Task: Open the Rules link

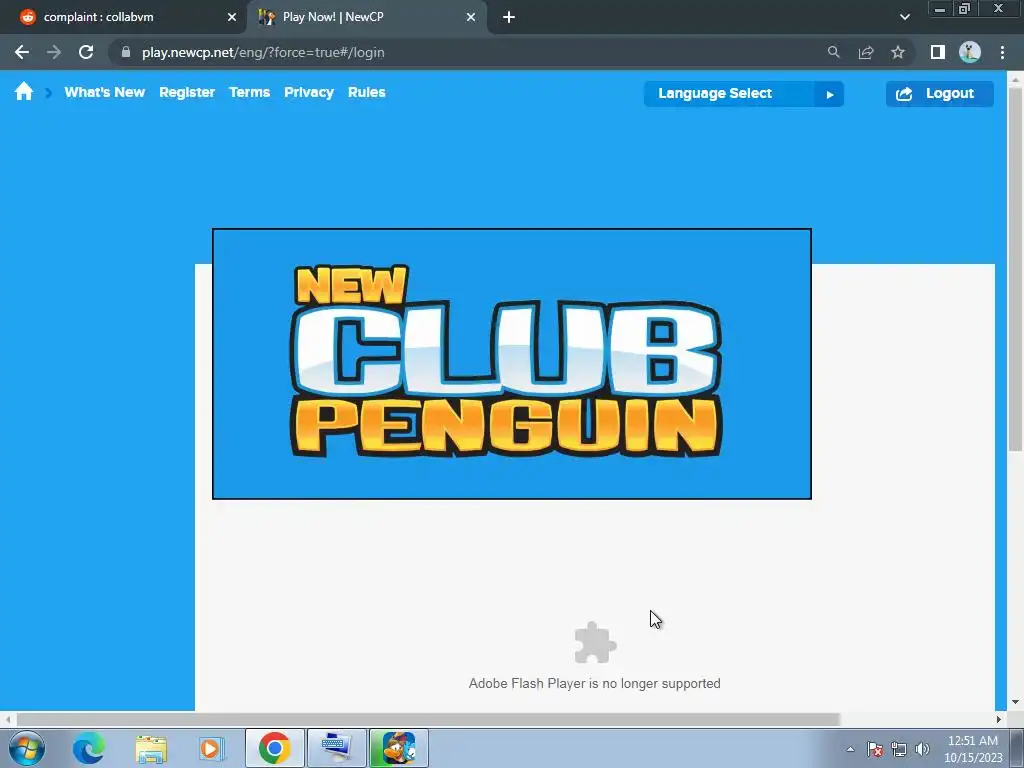Action: coord(366,92)
